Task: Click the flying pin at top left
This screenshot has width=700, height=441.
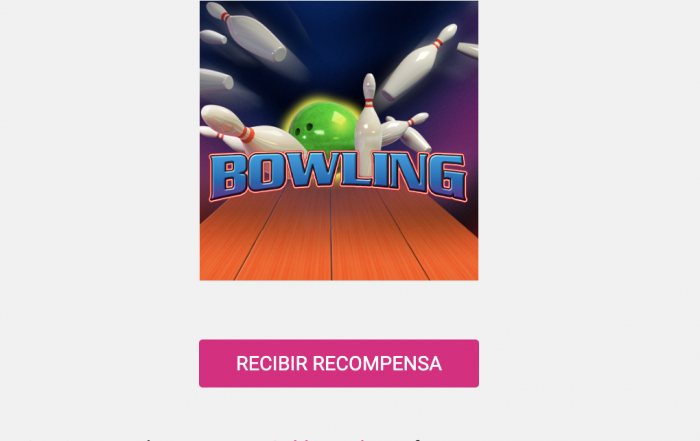Action: pos(246,31)
